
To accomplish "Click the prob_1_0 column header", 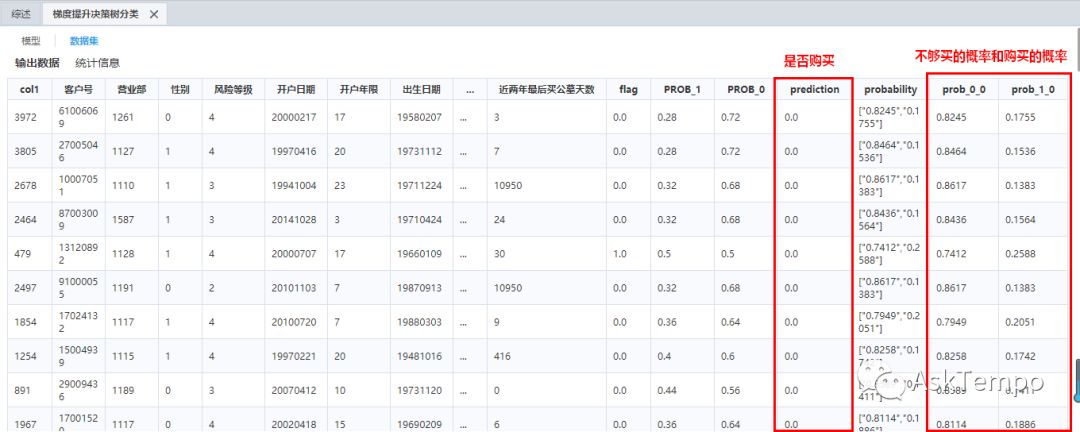I will [x=1033, y=90].
